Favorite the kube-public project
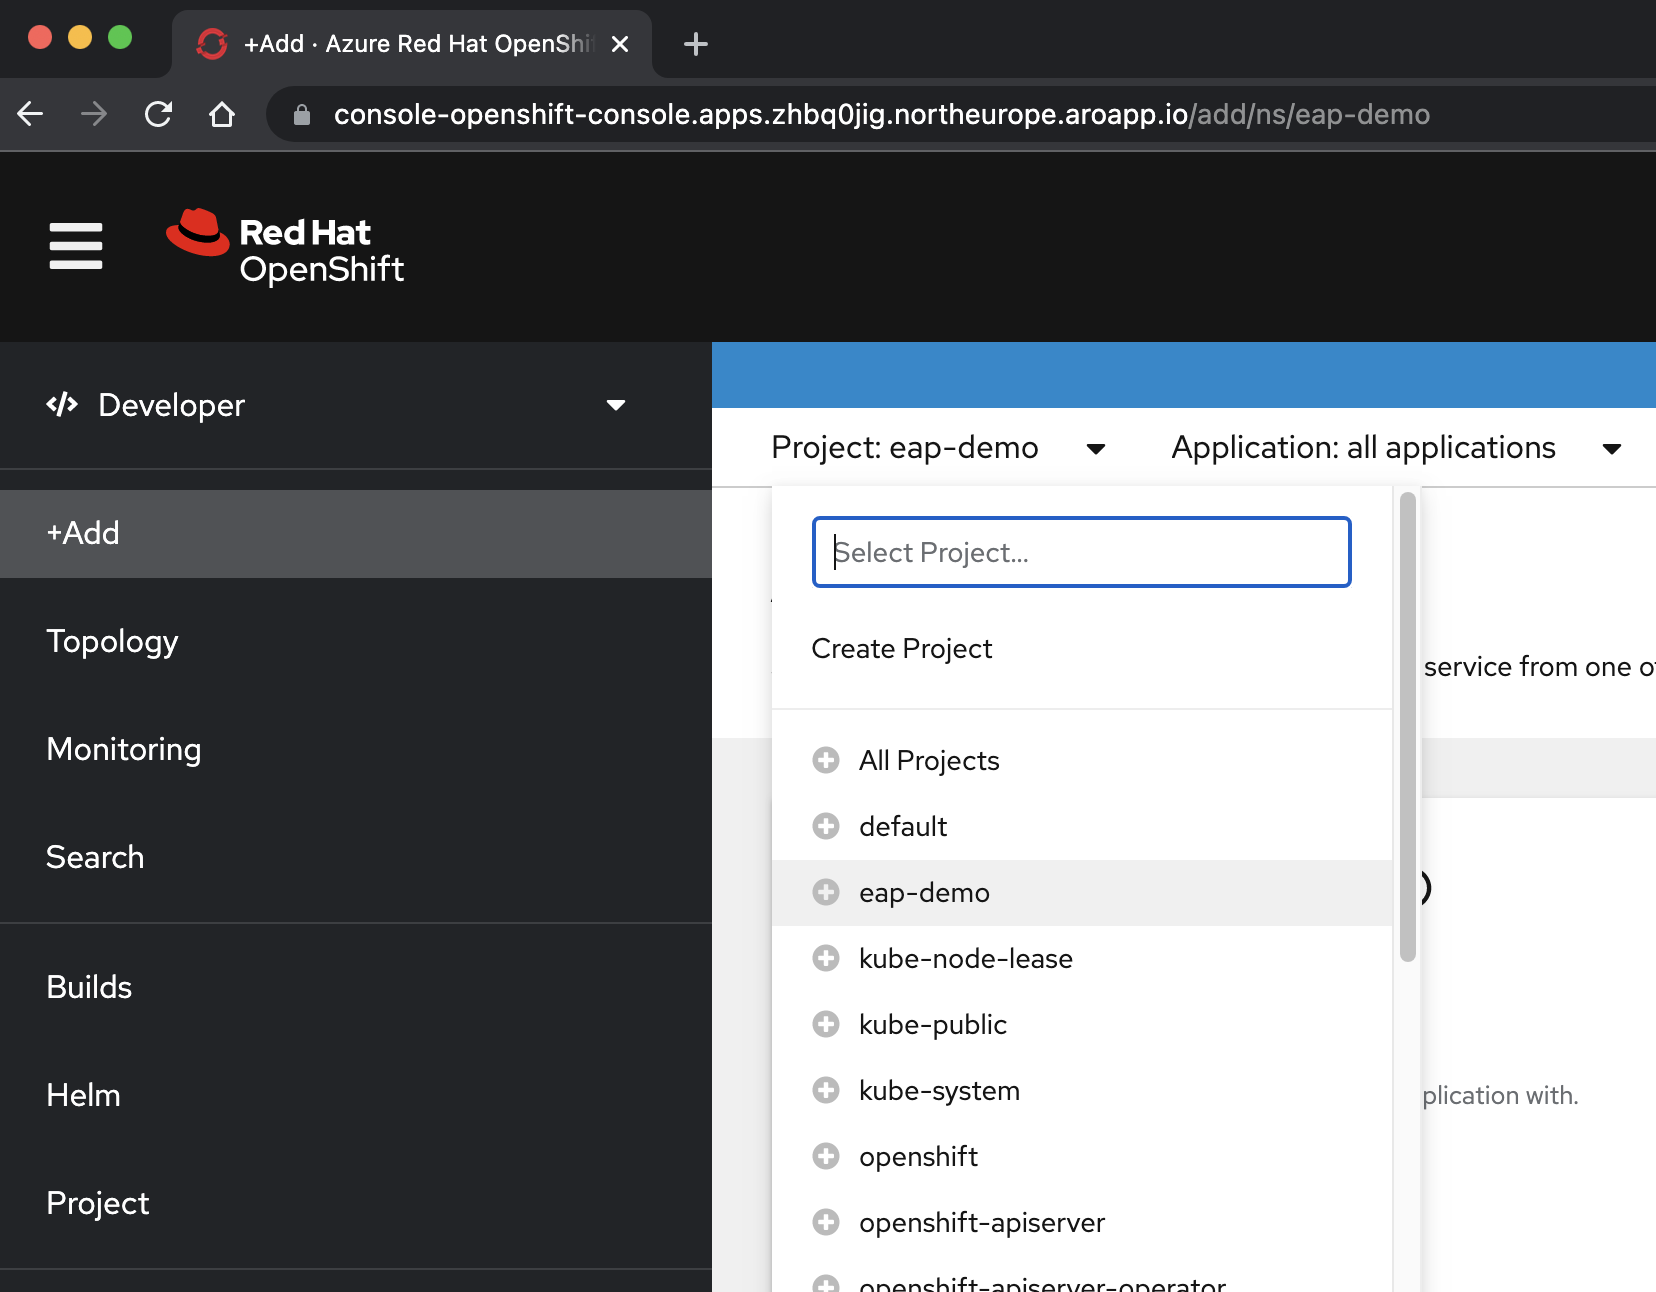This screenshot has width=1656, height=1292. 825,1024
